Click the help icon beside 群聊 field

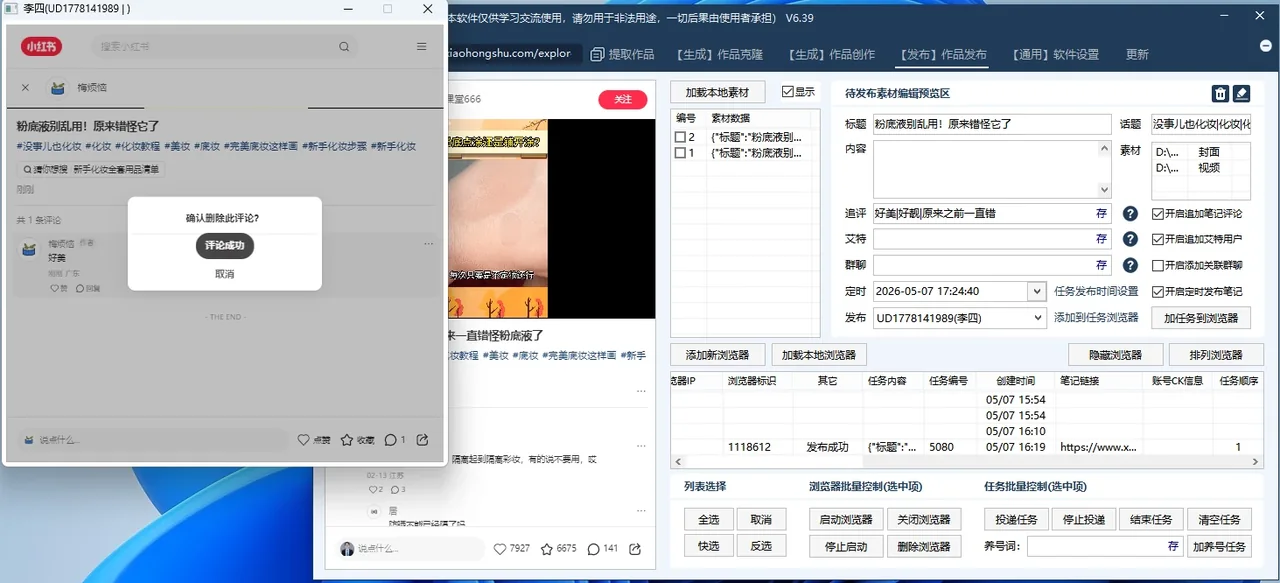(x=1130, y=266)
